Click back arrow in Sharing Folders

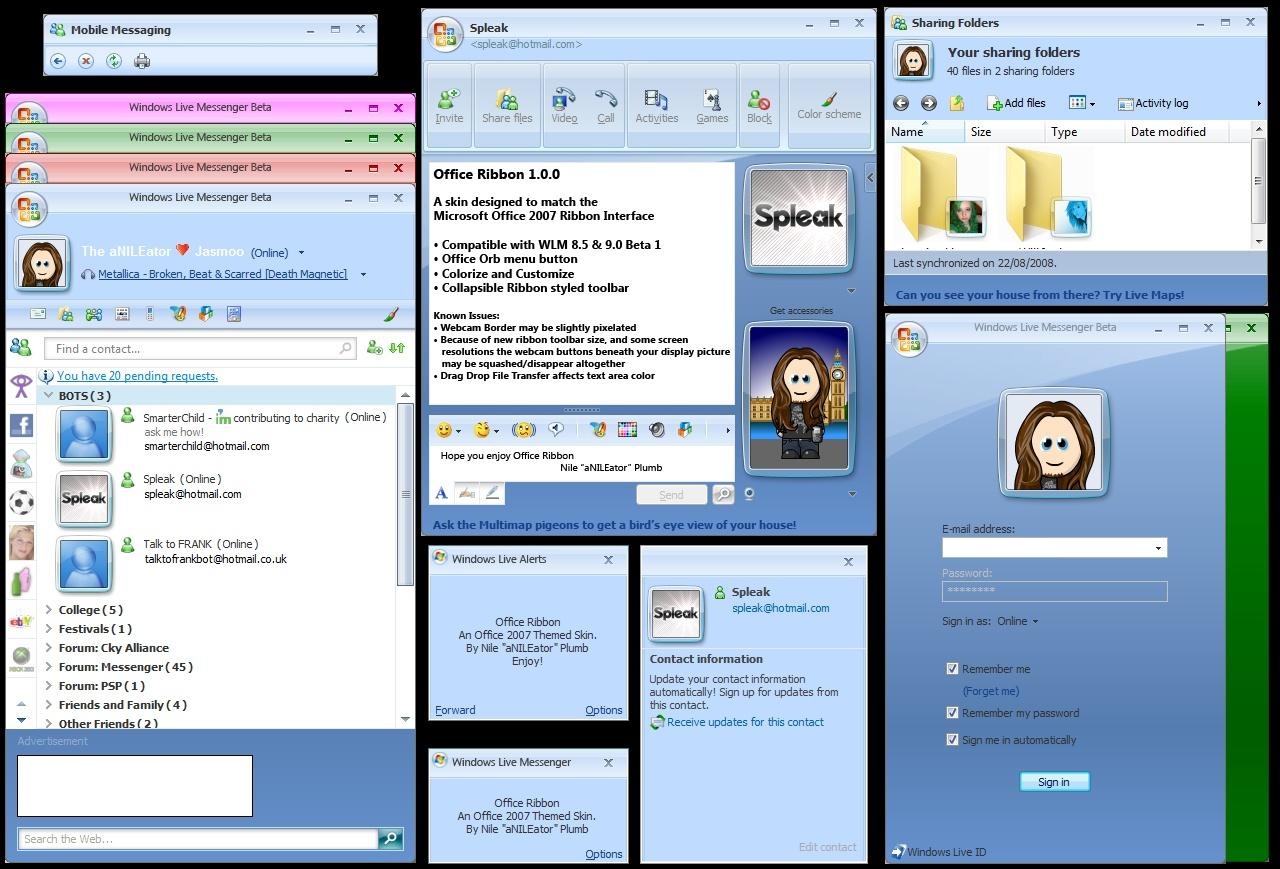(x=901, y=103)
